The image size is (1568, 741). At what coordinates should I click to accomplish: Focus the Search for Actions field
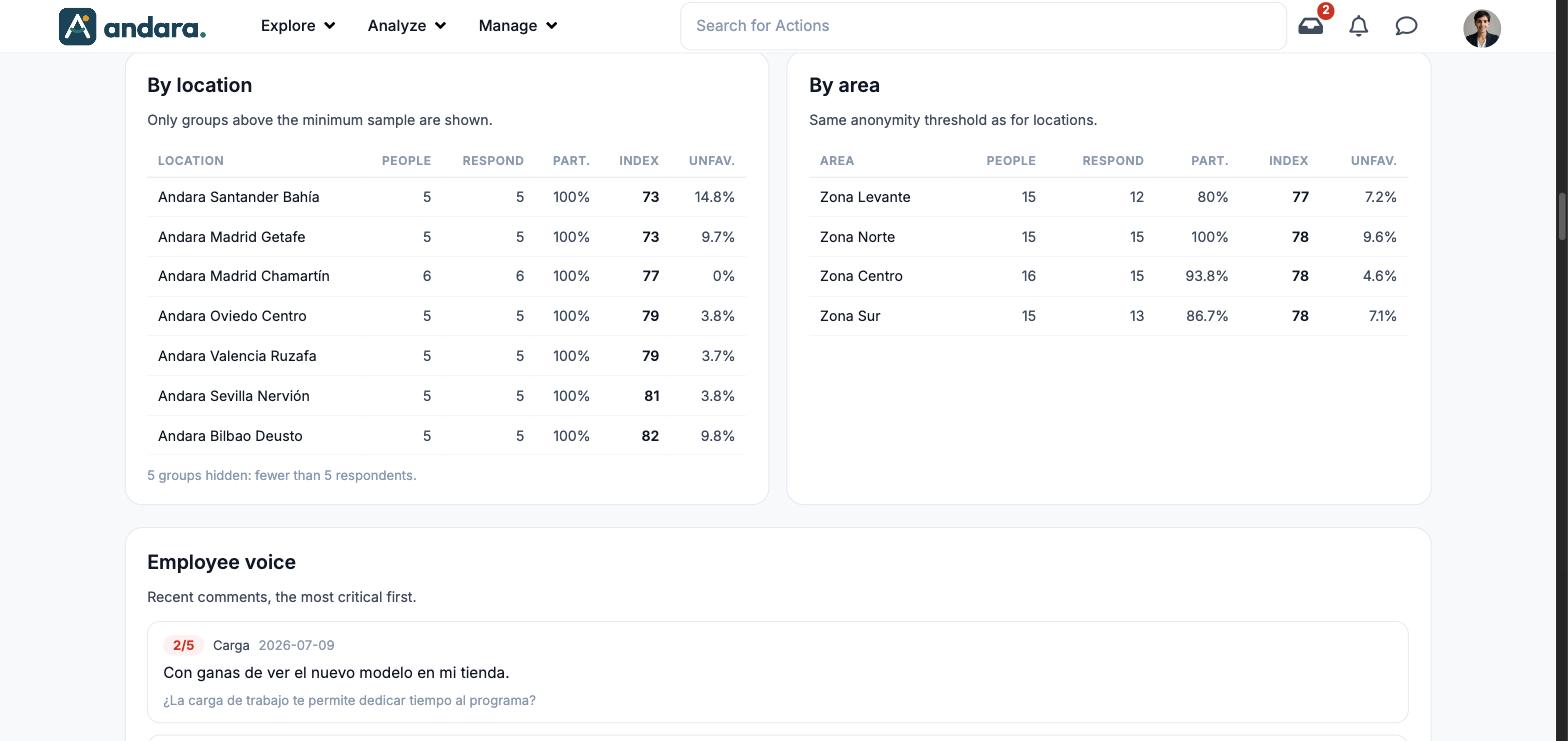click(983, 26)
